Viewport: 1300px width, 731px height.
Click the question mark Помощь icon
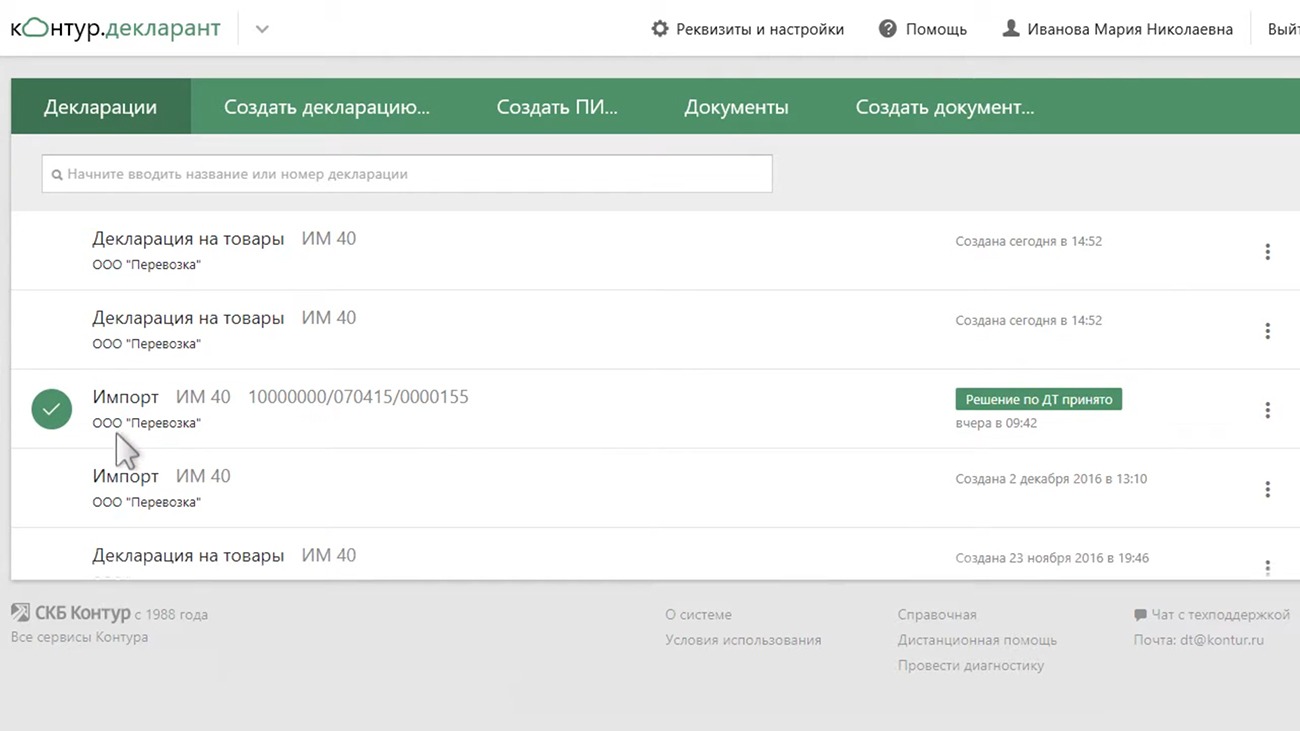point(887,29)
